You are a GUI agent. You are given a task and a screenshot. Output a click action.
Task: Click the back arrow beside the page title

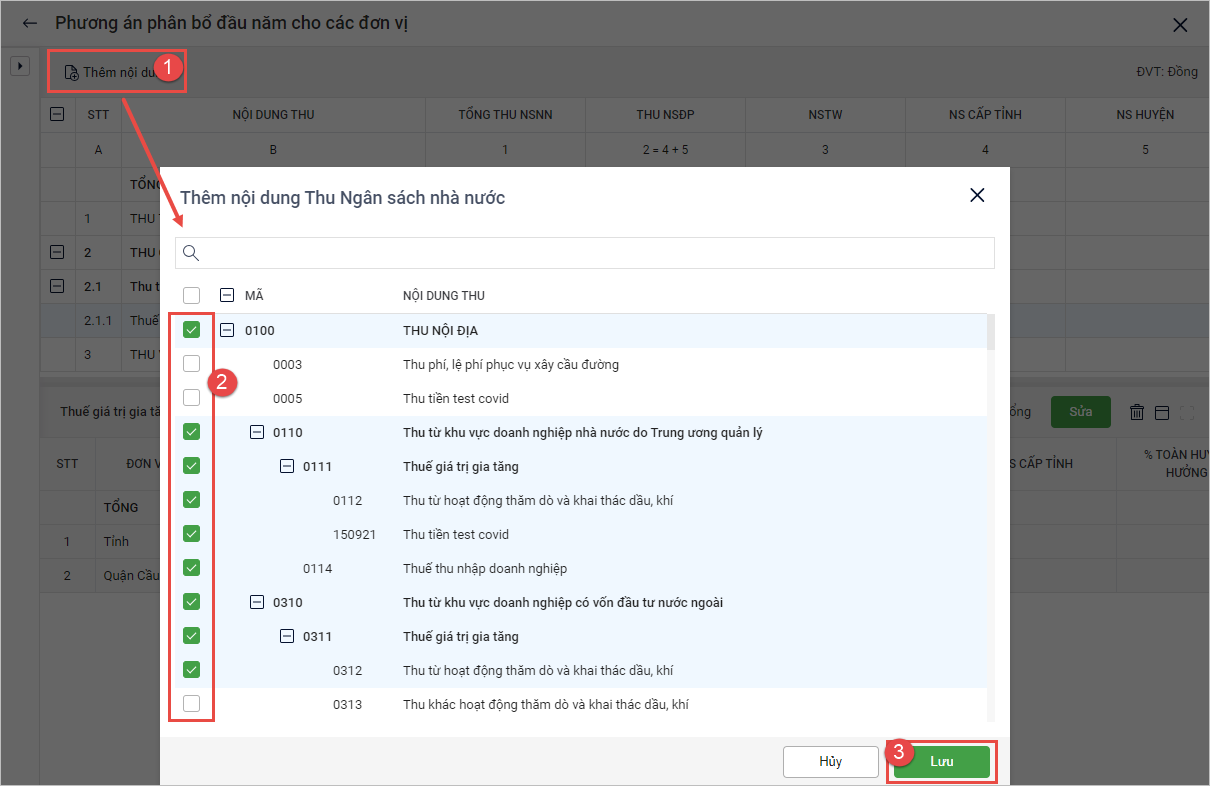click(29, 23)
